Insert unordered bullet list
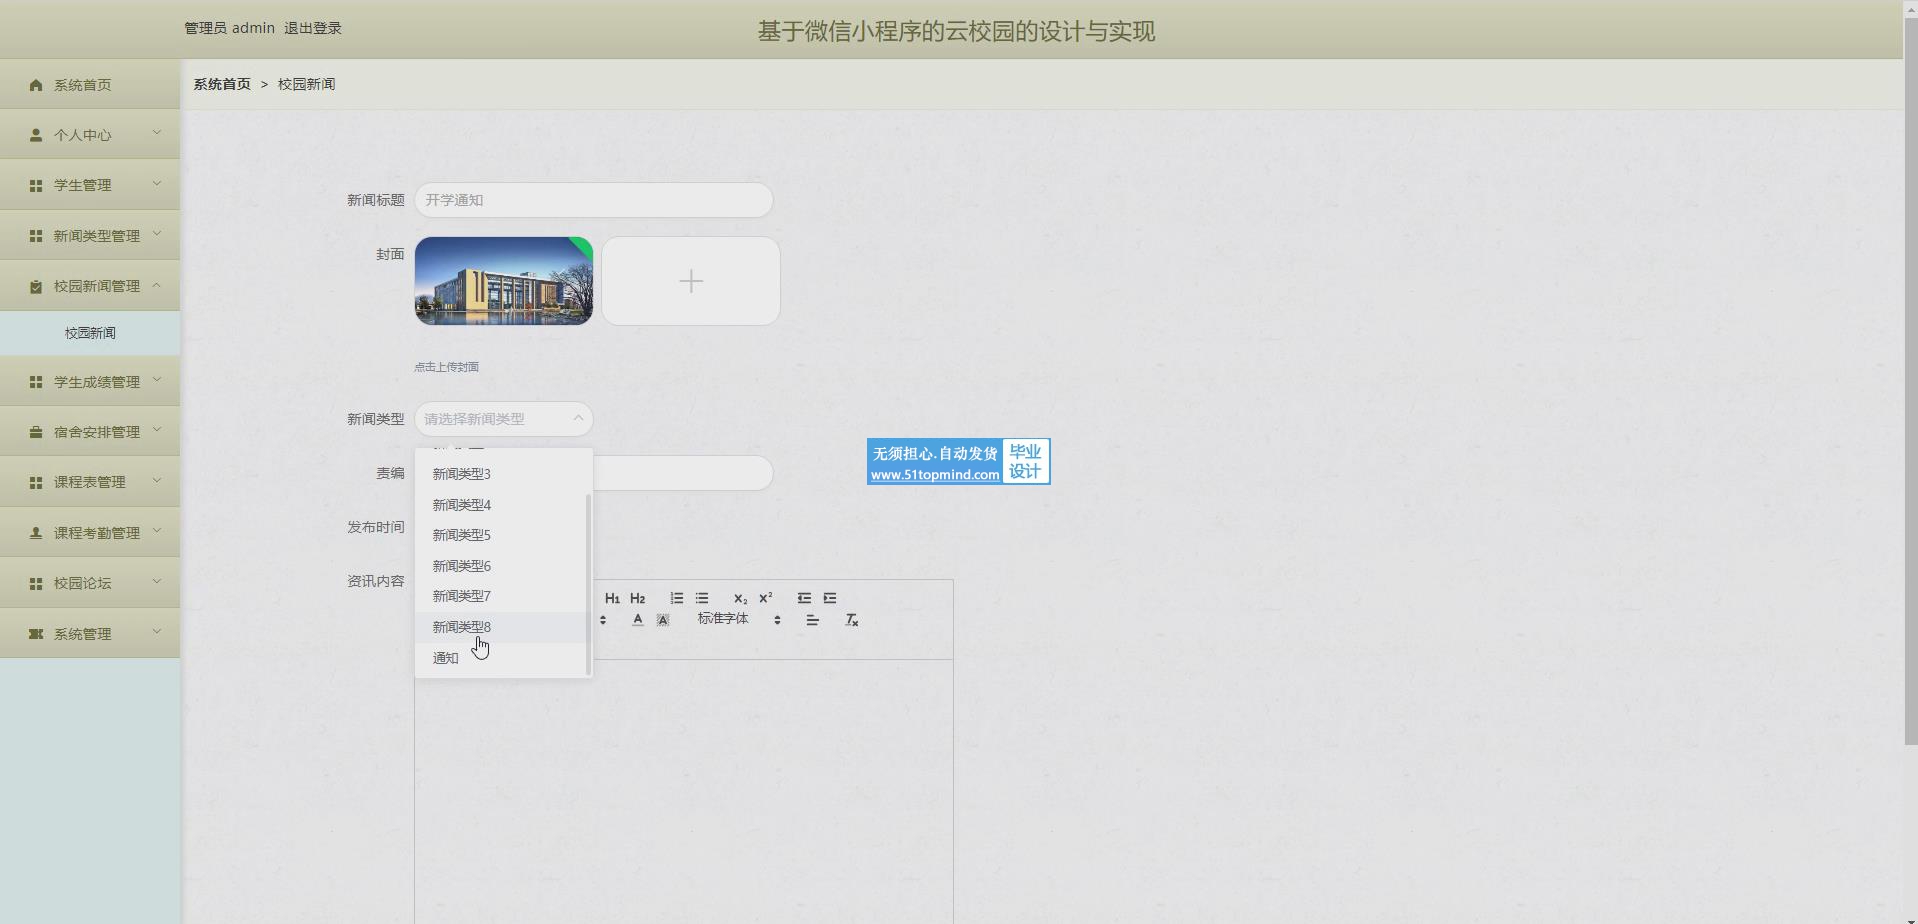The width and height of the screenshot is (1918, 924). coord(702,598)
